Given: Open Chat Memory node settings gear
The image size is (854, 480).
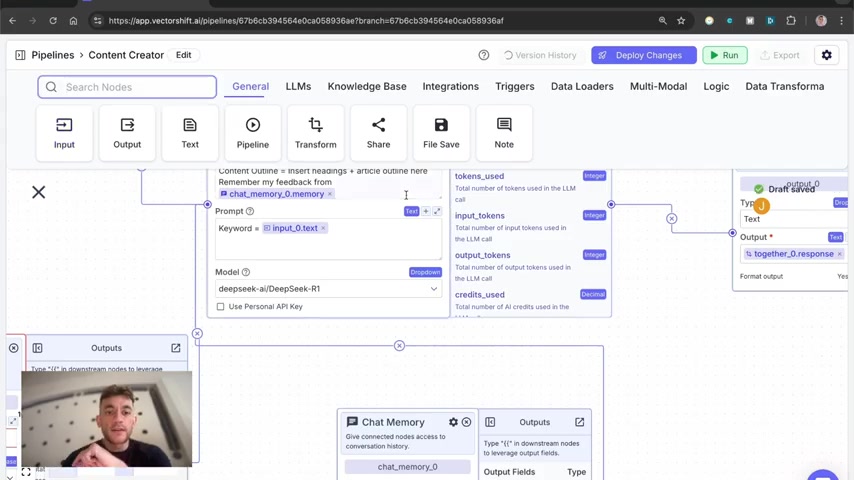Looking at the screenshot, I should (453, 422).
